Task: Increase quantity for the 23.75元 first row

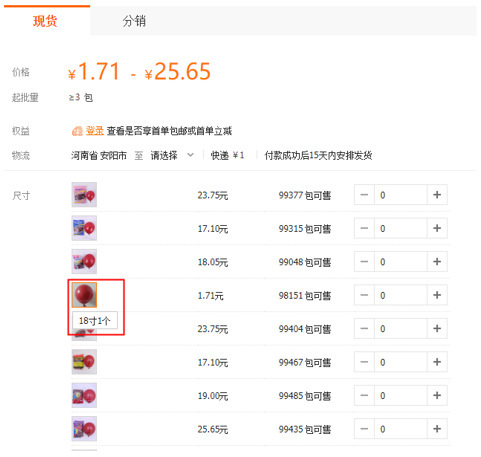Action: click(437, 195)
